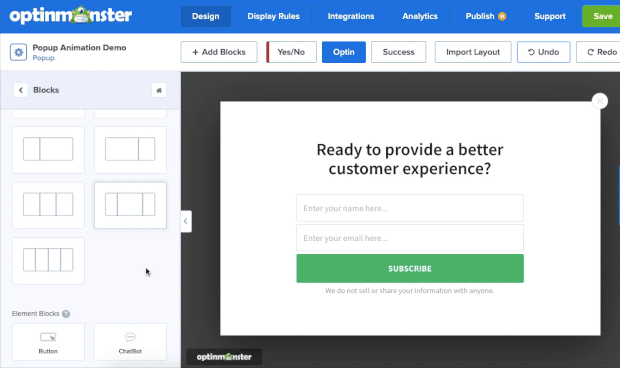This screenshot has width=620, height=368.
Task: Open the Integrations tab
Action: click(351, 16)
